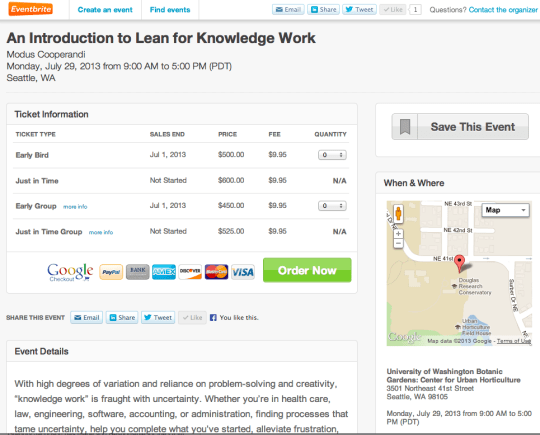Click the $525.00 price cell
This screenshot has width=540, height=435.
click(231, 231)
